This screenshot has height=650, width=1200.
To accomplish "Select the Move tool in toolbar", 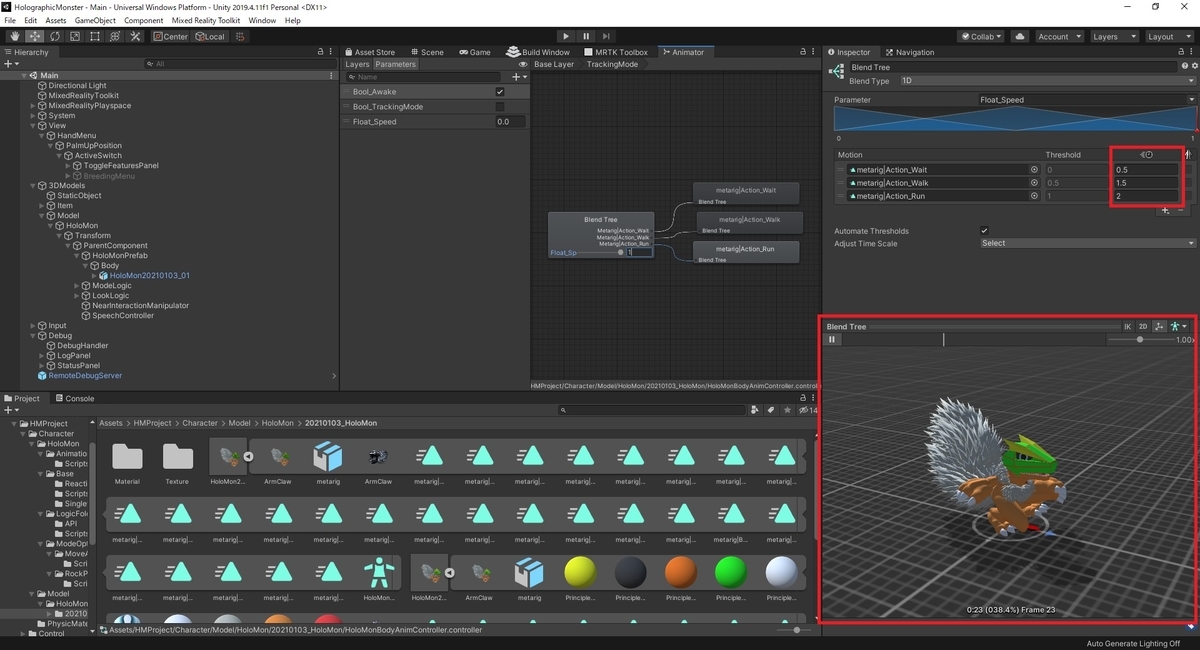I will point(34,36).
